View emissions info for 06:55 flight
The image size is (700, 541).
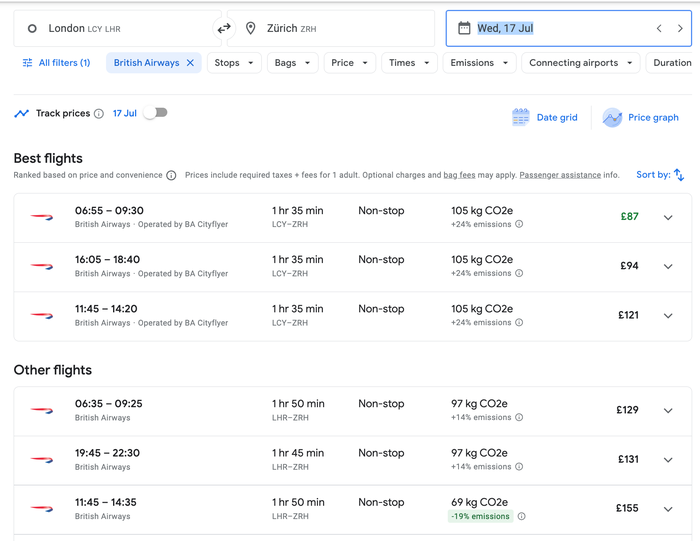[519, 224]
